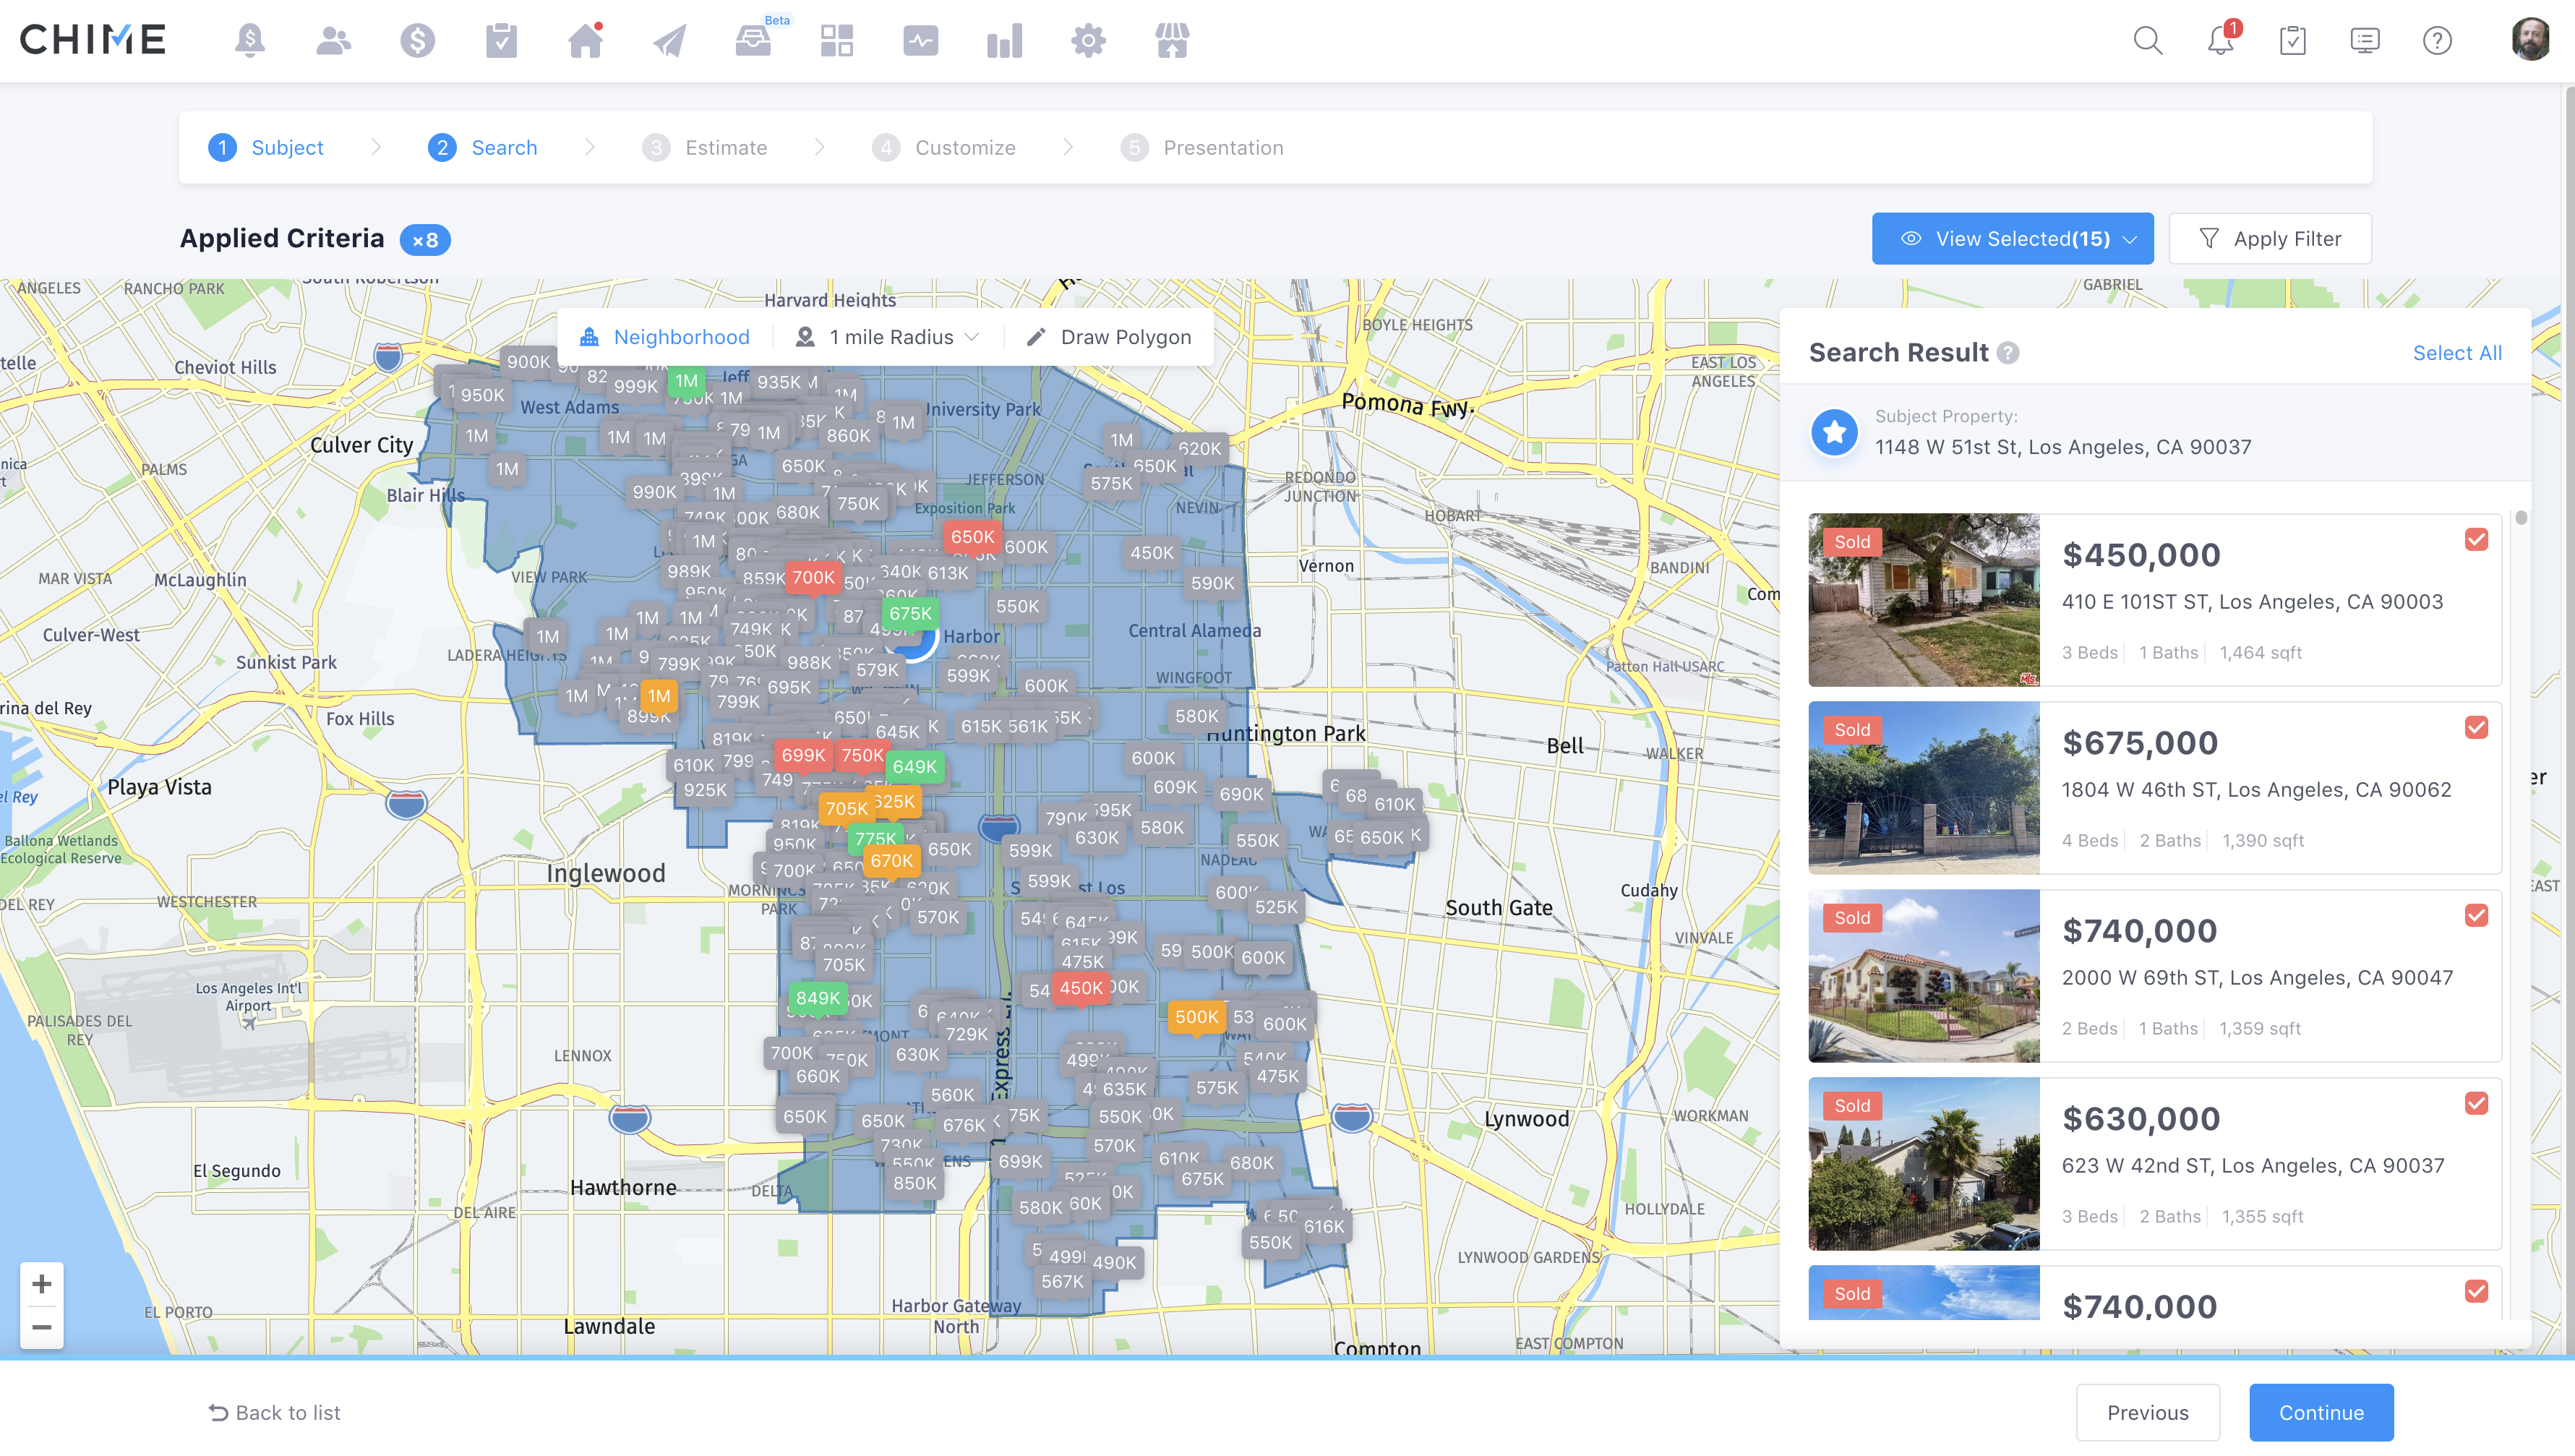Open the paper plane Marketing icon

669,41
